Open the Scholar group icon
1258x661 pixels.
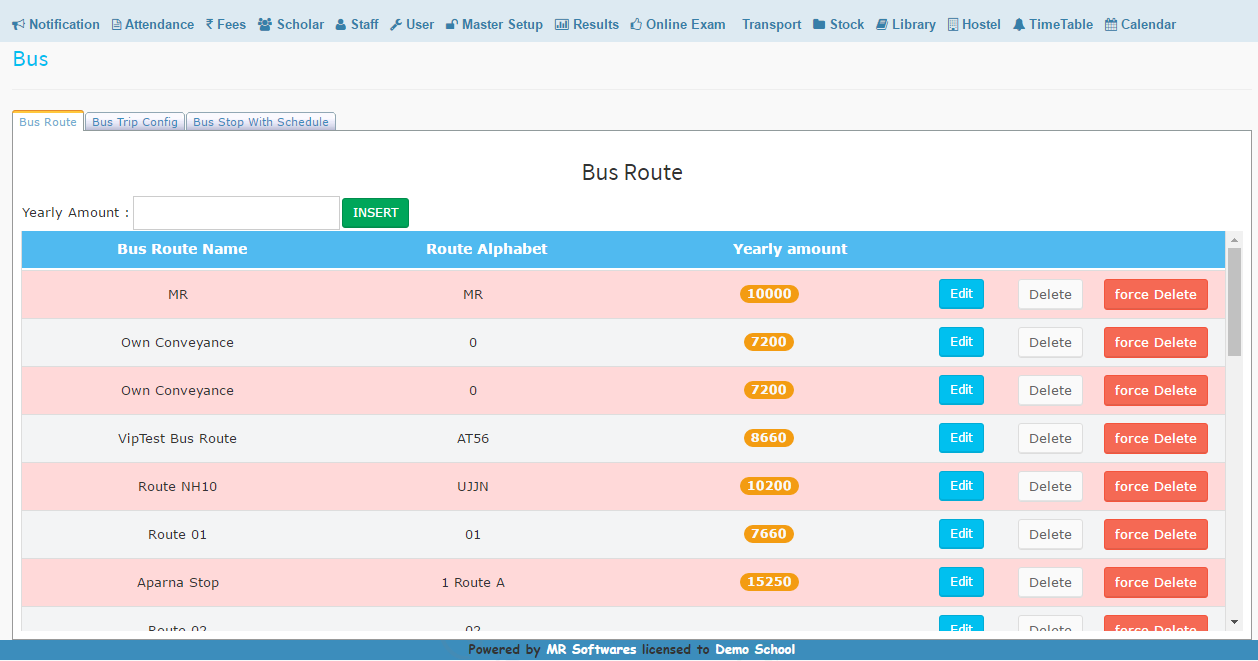(x=265, y=24)
